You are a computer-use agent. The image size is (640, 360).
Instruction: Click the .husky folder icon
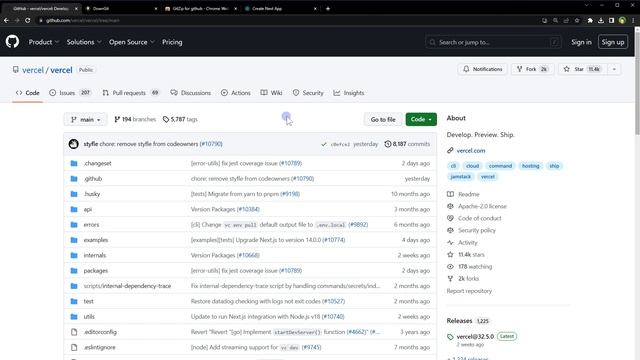pyautogui.click(x=74, y=194)
